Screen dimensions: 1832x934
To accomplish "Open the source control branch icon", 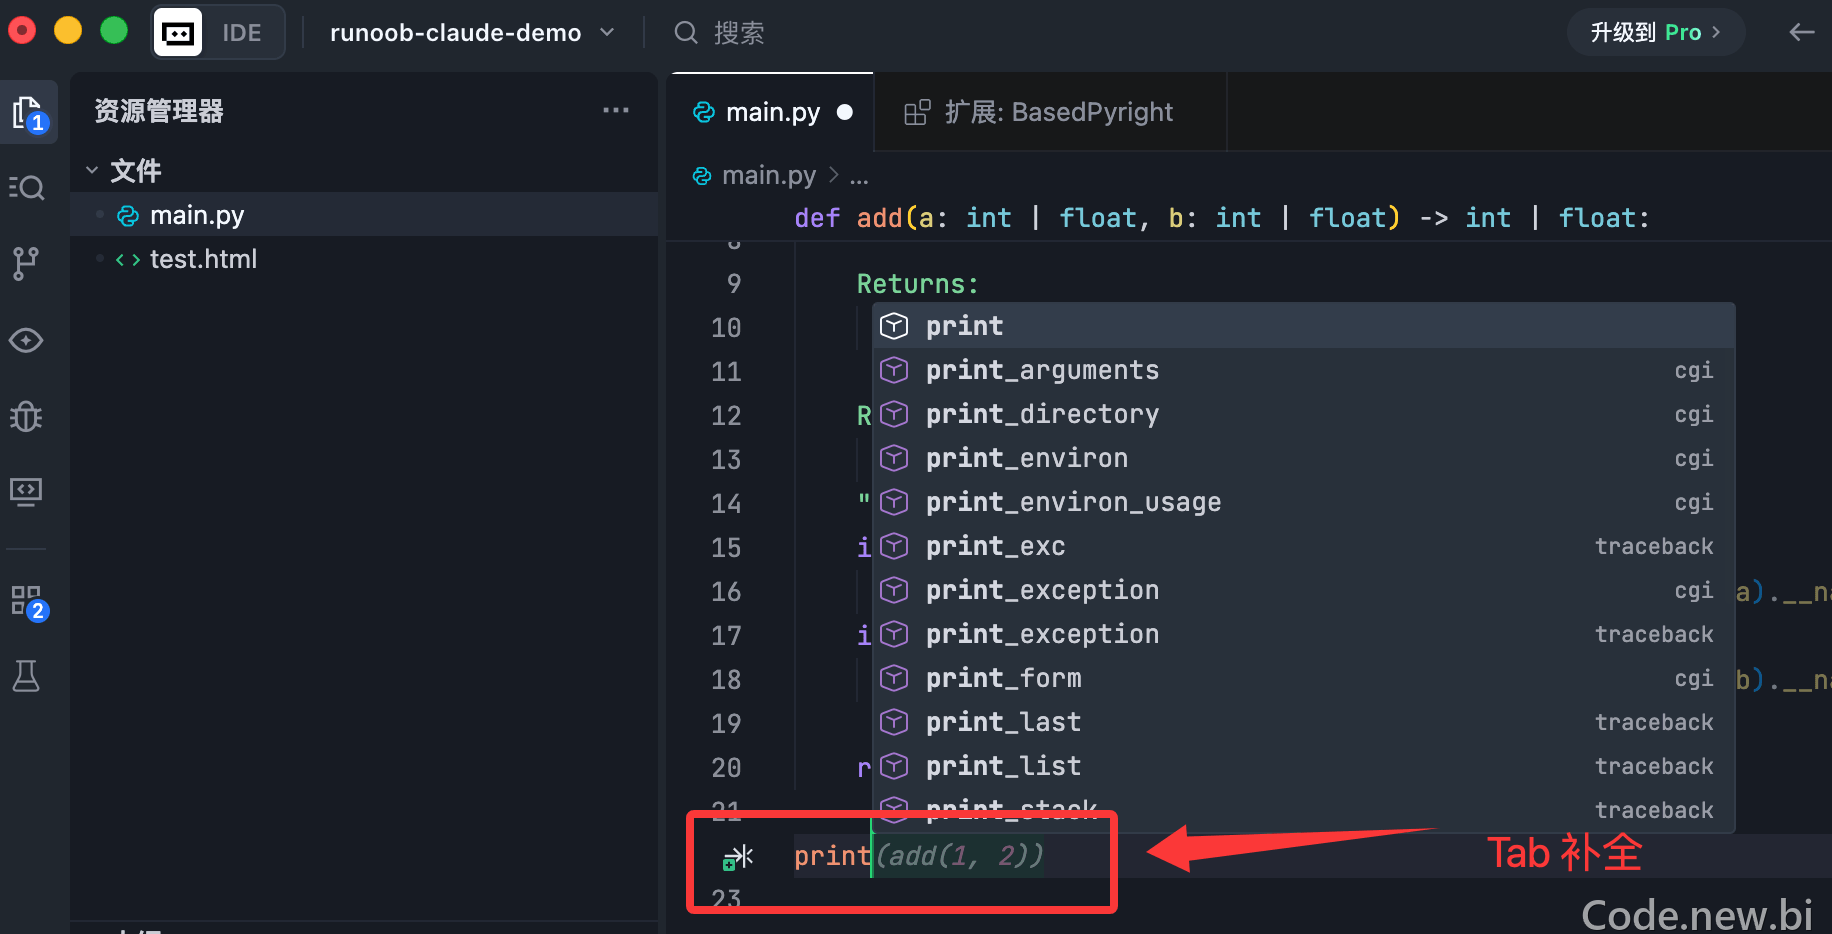I will click(26, 264).
